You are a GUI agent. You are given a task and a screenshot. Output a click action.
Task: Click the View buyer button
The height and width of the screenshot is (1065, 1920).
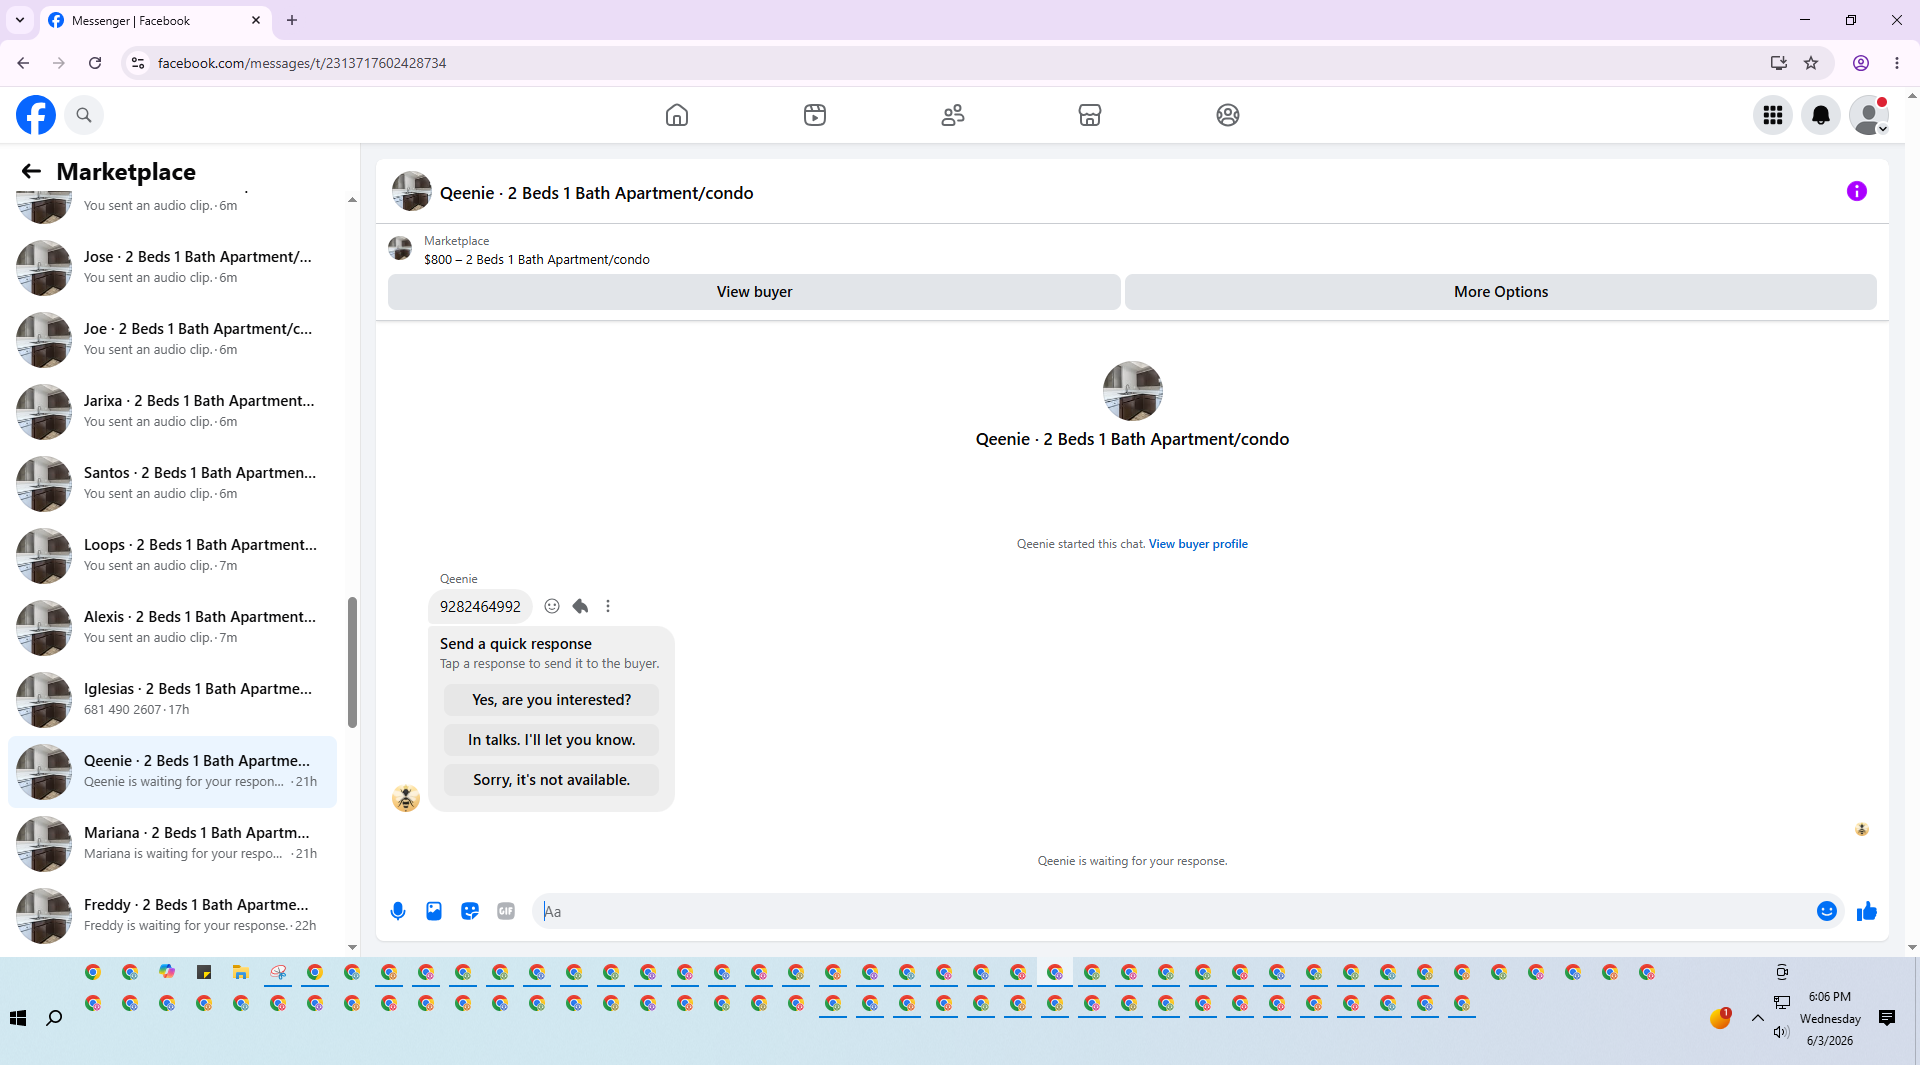click(x=754, y=292)
